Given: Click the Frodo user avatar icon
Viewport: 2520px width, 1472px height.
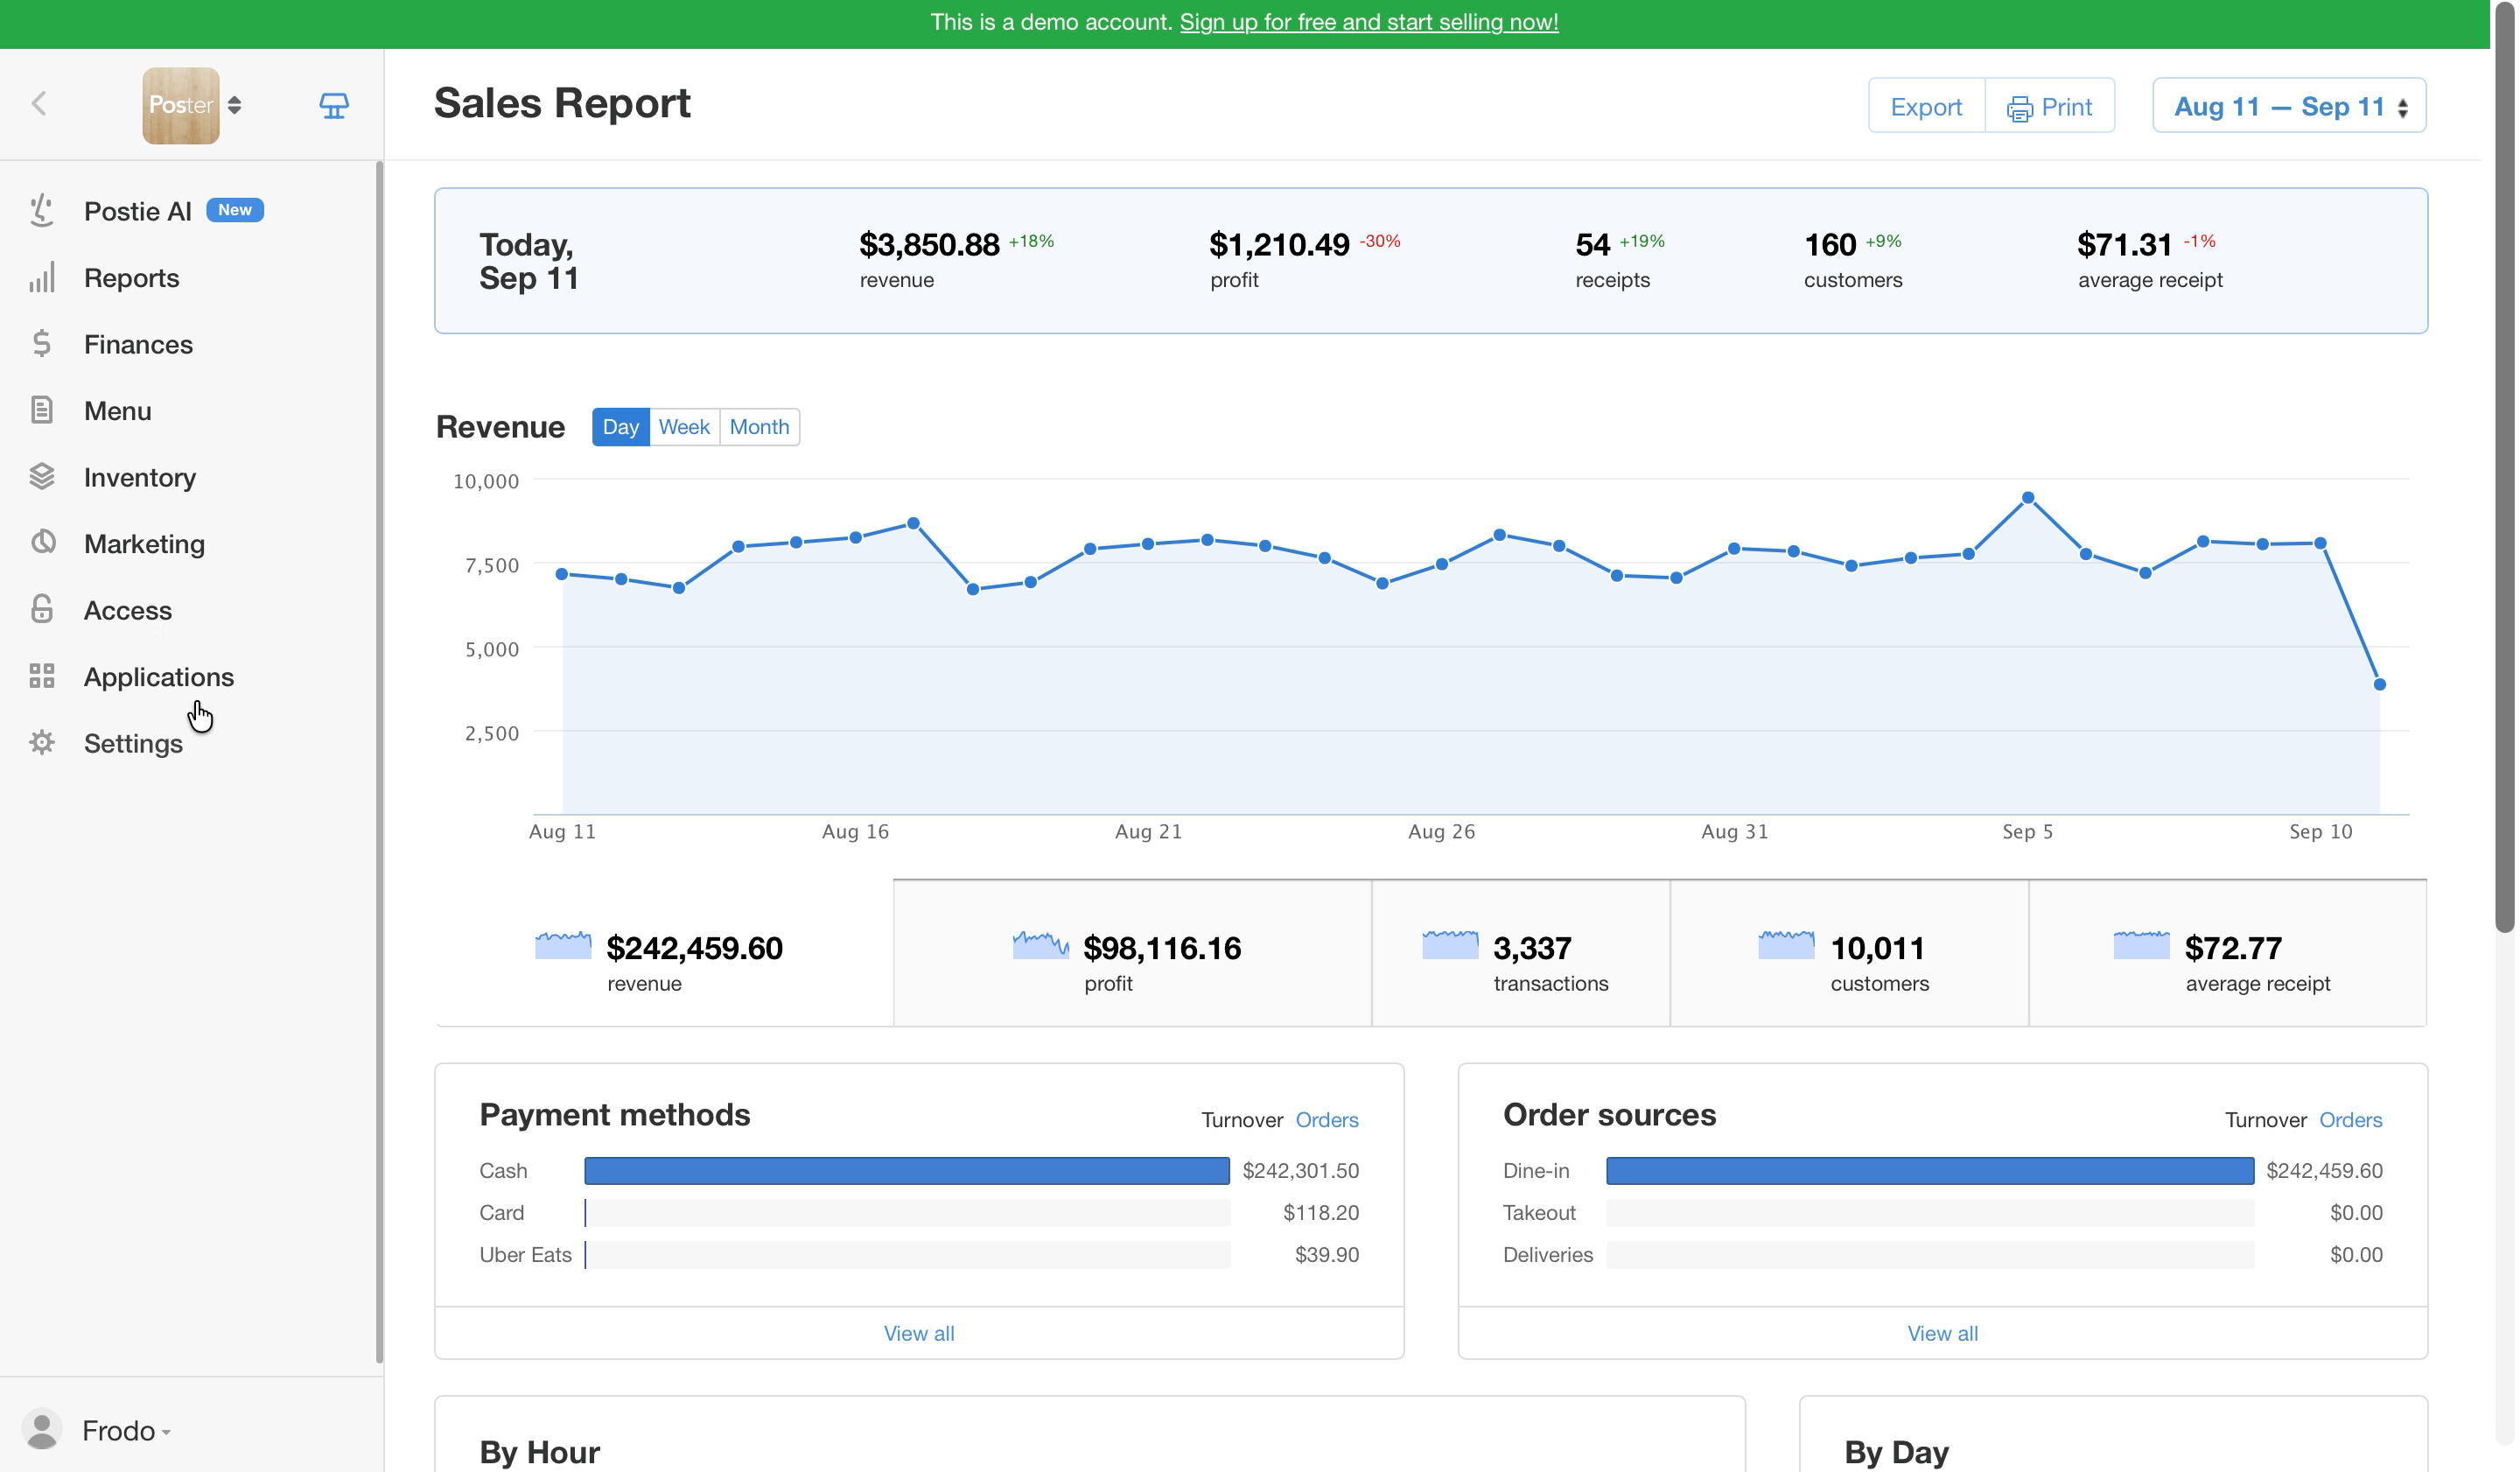Looking at the screenshot, I should coord(42,1429).
